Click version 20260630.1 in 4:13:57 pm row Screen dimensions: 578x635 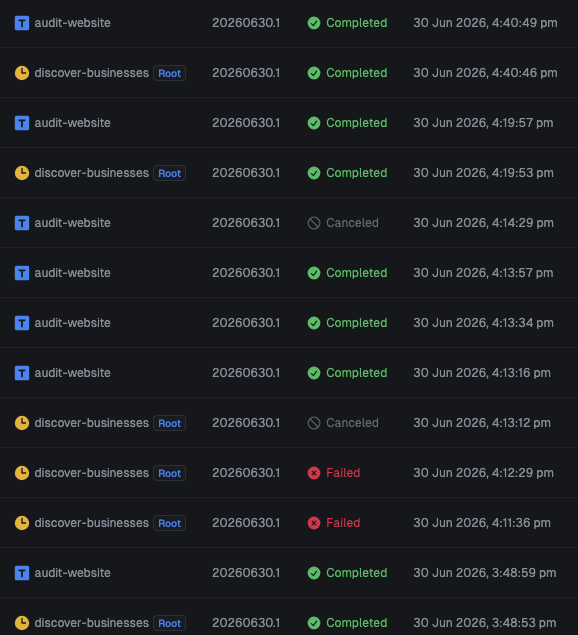click(246, 273)
